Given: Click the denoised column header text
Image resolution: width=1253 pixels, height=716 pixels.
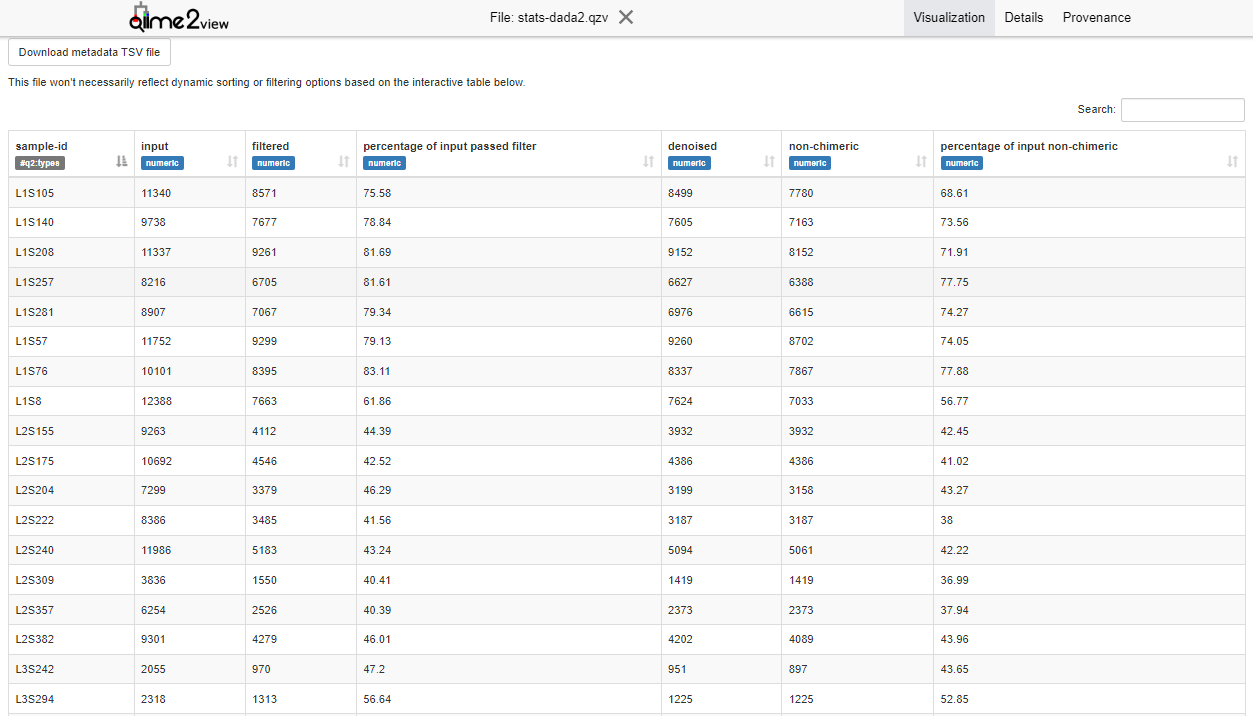Looking at the screenshot, I should pos(692,146).
